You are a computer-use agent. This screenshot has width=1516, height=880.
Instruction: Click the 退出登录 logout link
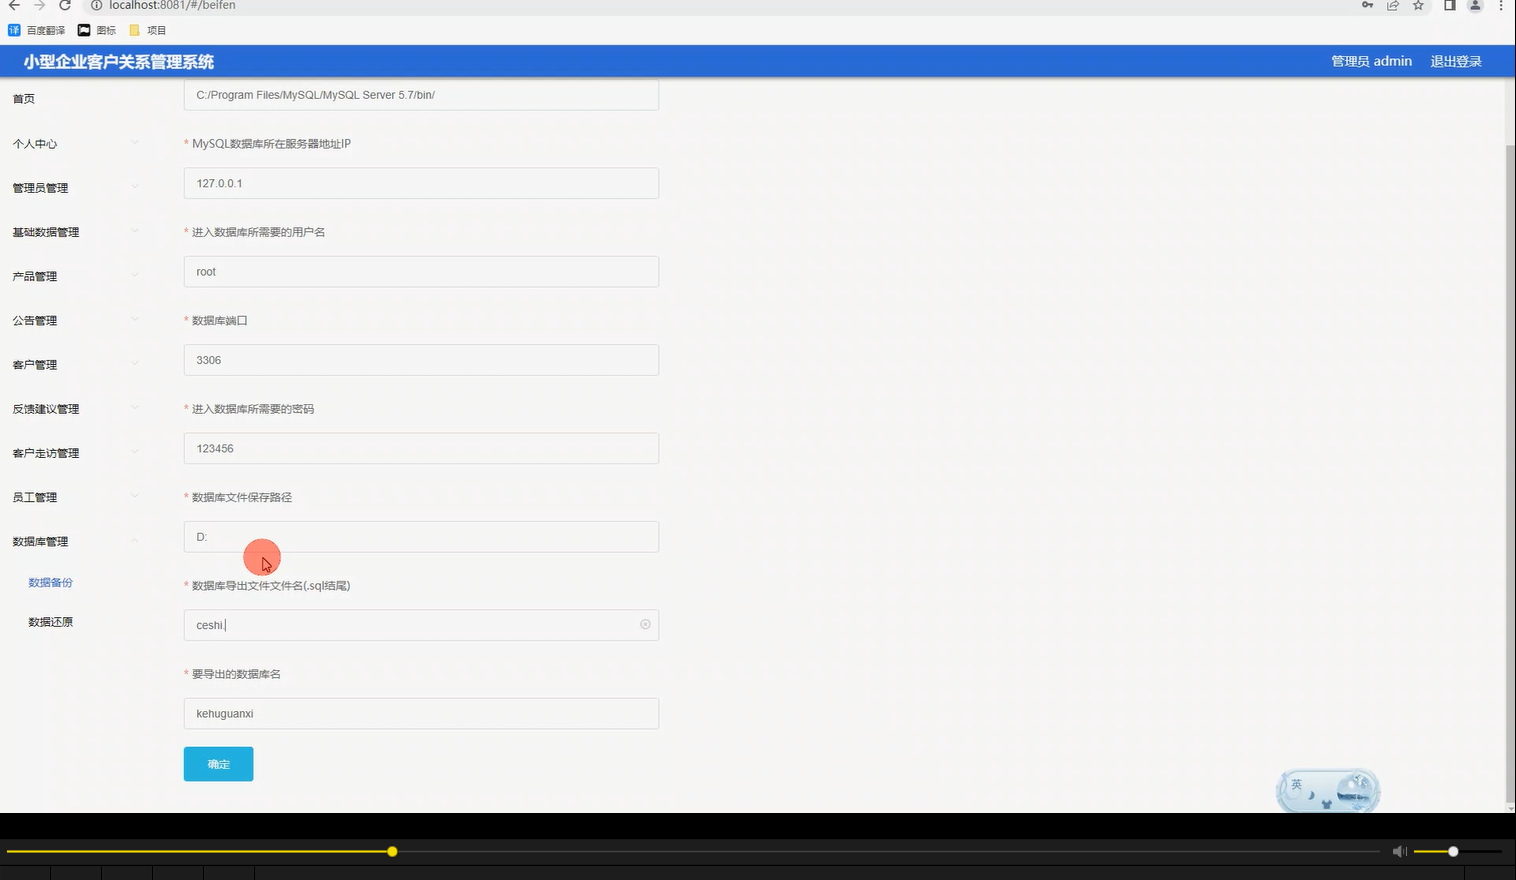tap(1456, 61)
